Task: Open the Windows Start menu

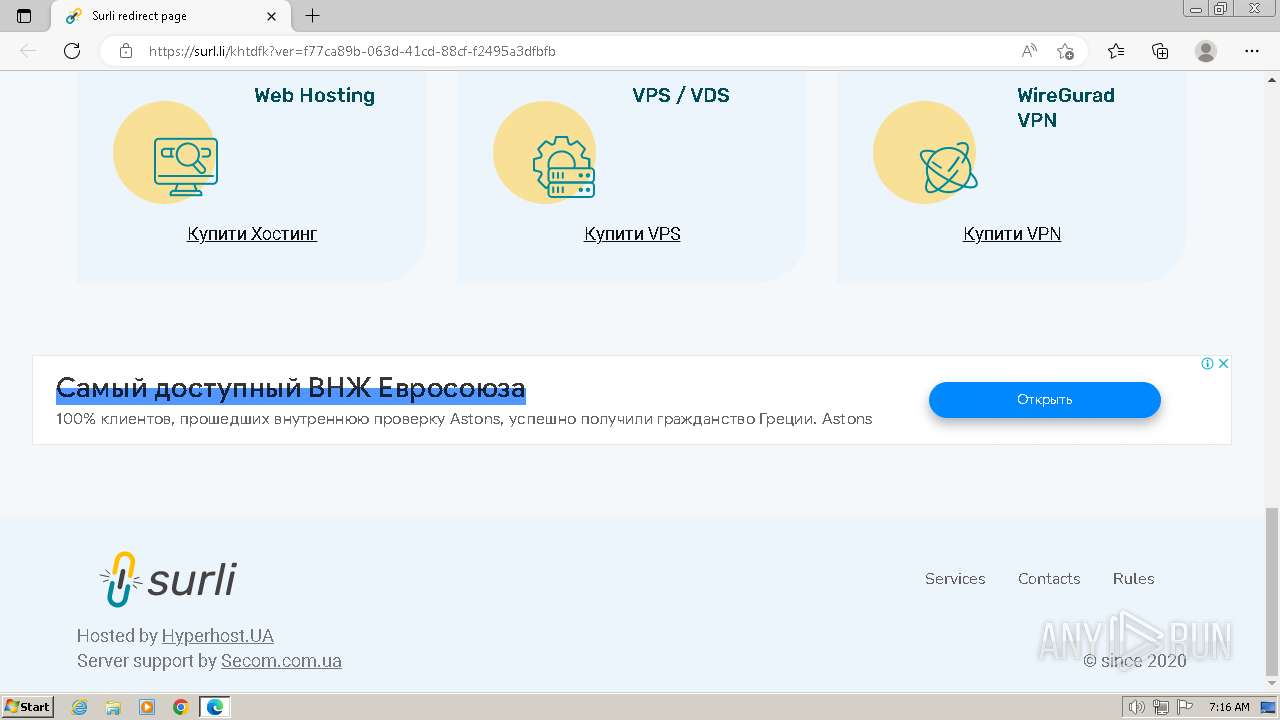Action: point(28,707)
